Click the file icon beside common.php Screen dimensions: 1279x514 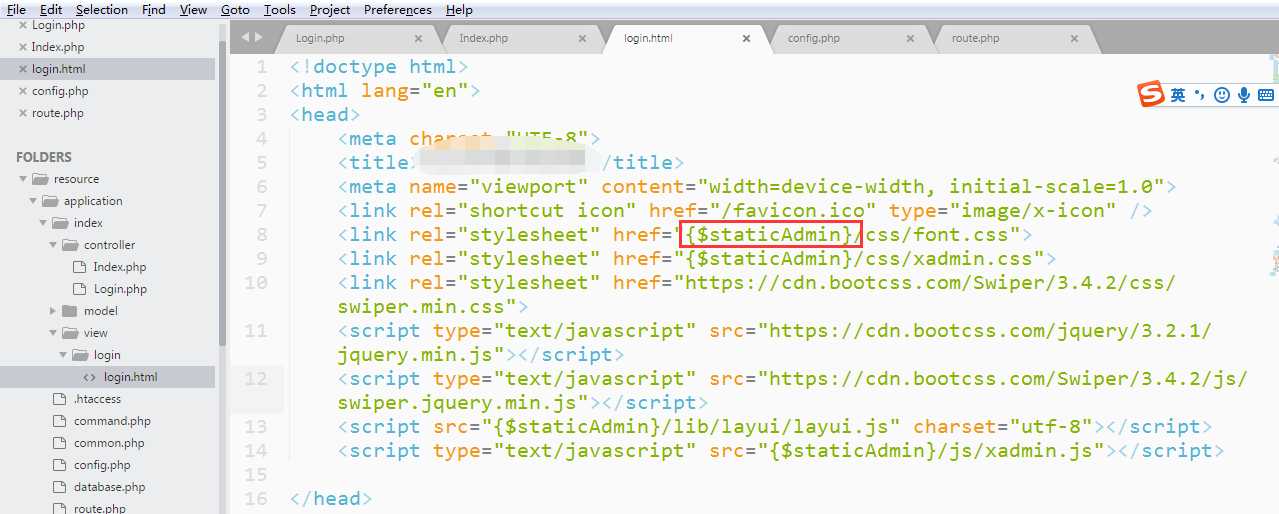point(60,443)
